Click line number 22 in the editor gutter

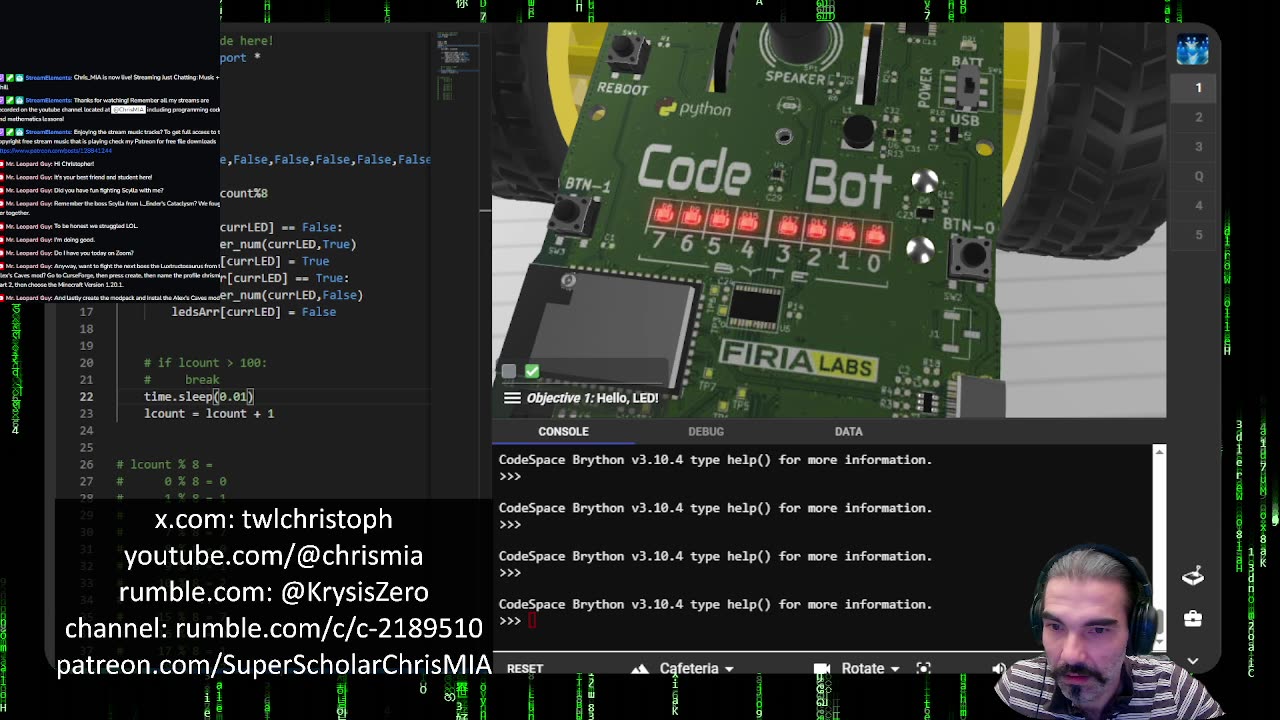(86, 397)
